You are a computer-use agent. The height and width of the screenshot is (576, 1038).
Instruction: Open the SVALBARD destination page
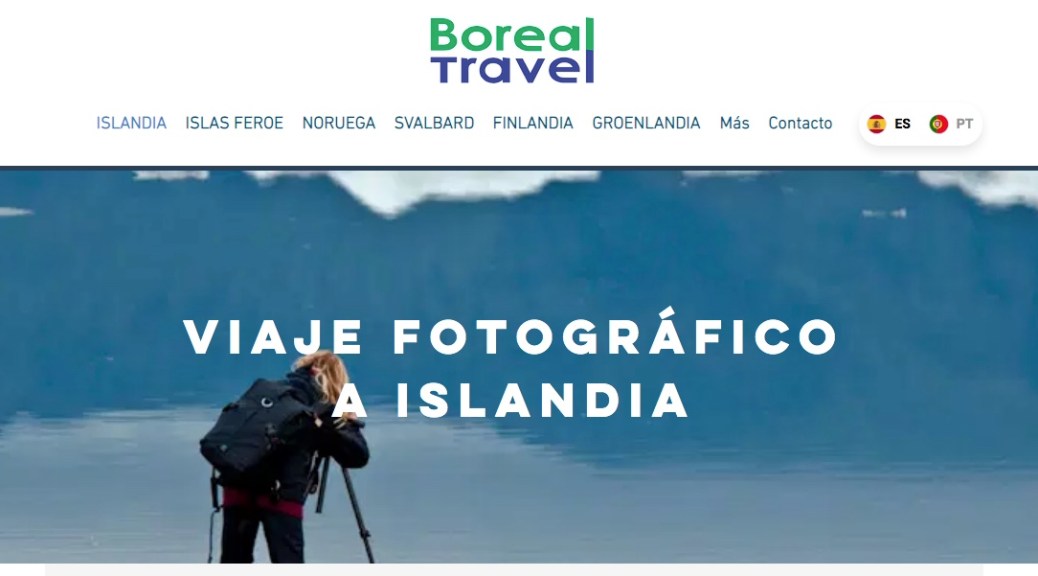[434, 123]
